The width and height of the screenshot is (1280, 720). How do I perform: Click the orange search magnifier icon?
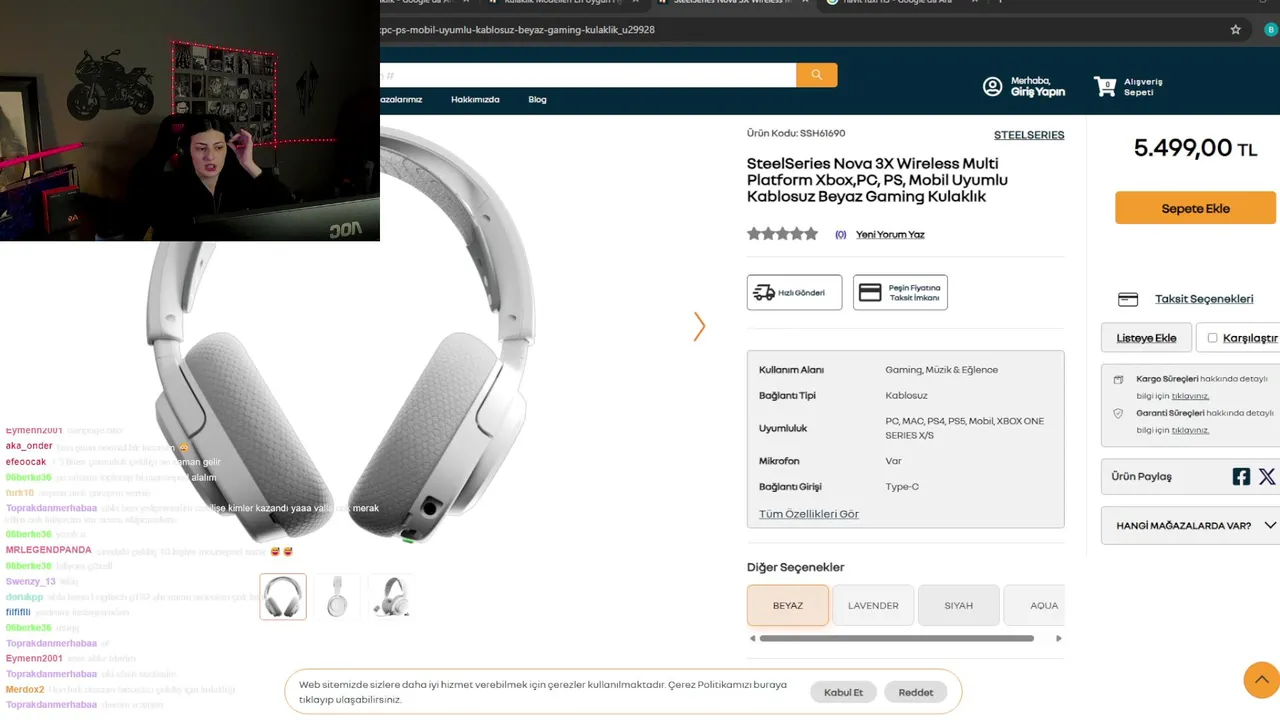817,75
